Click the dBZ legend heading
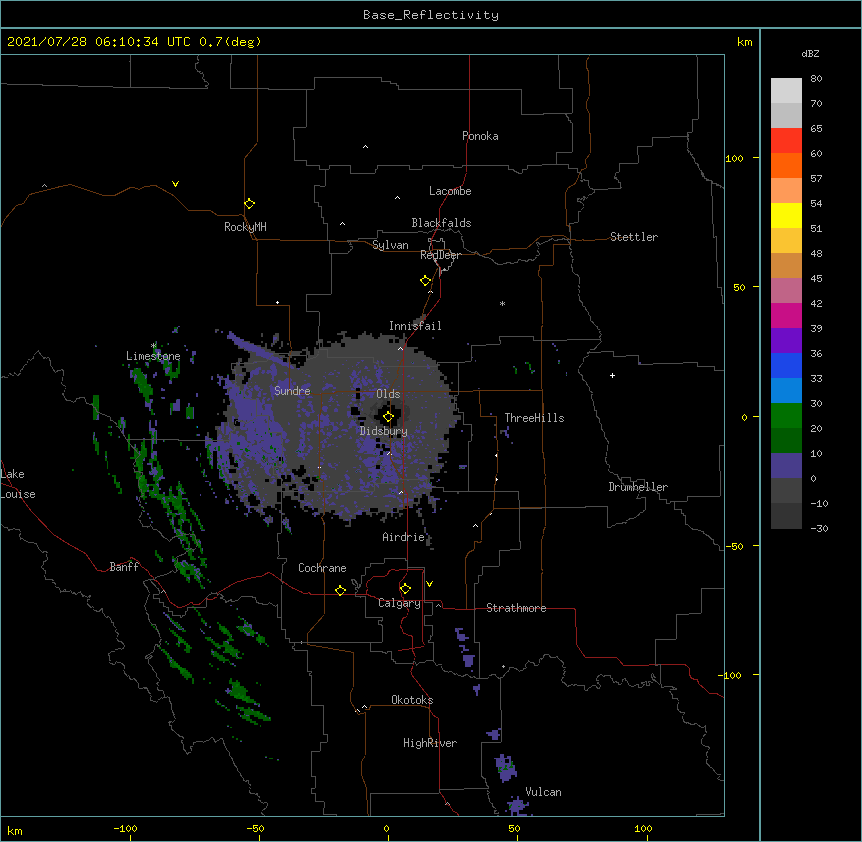The height and width of the screenshot is (842, 862). (810, 53)
